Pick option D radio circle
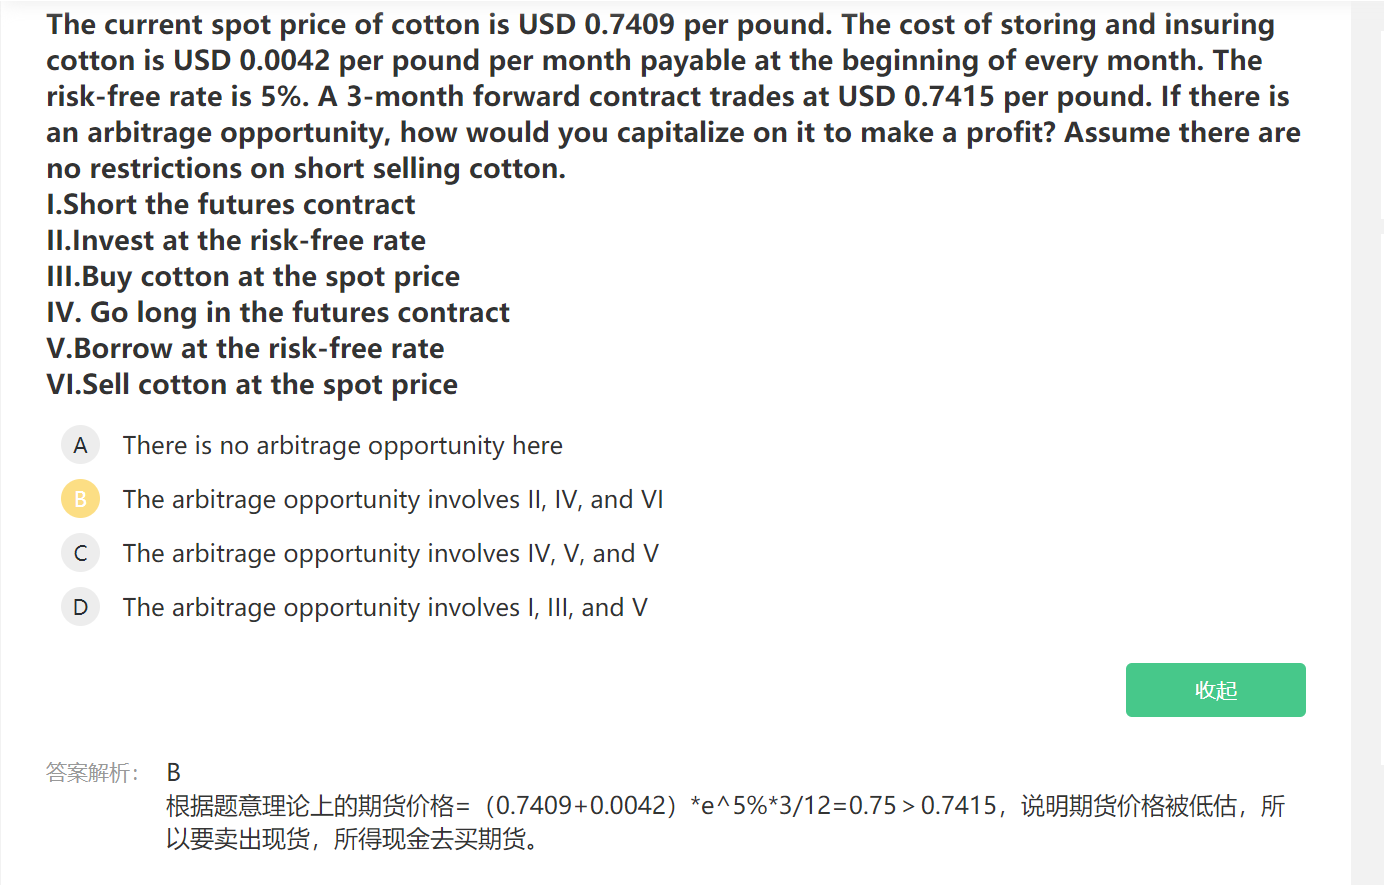1384x885 pixels. [80, 607]
